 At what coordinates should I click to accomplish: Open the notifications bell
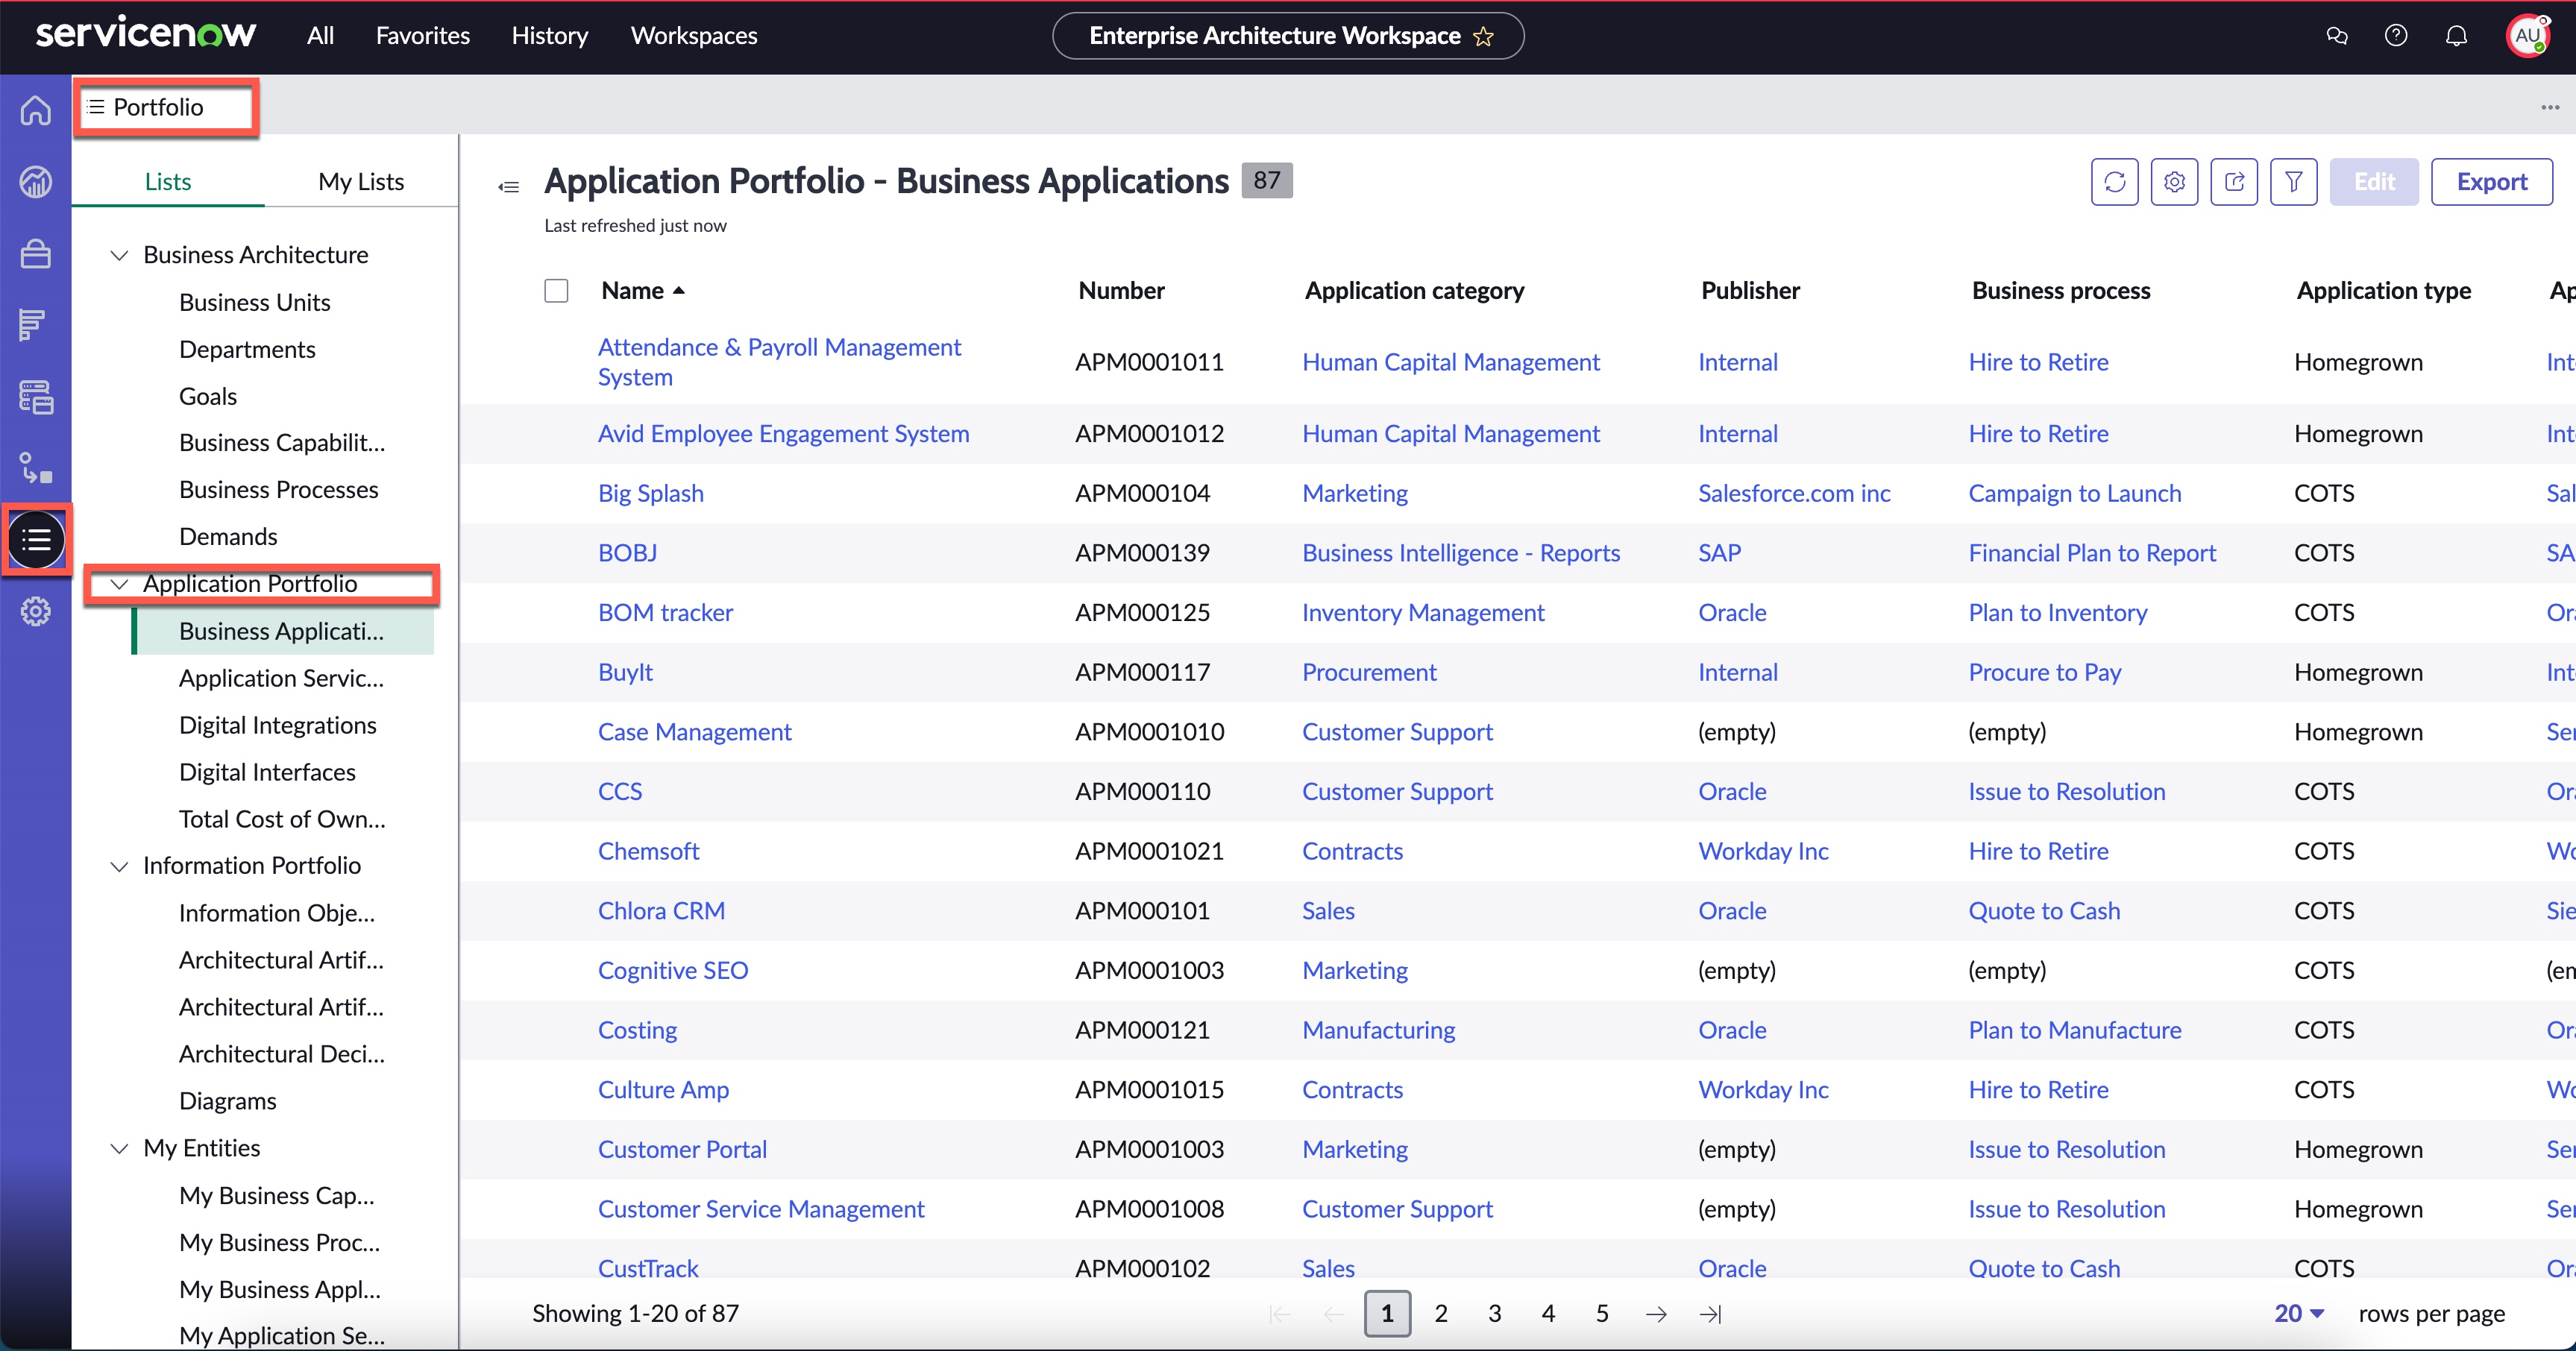pos(2456,36)
